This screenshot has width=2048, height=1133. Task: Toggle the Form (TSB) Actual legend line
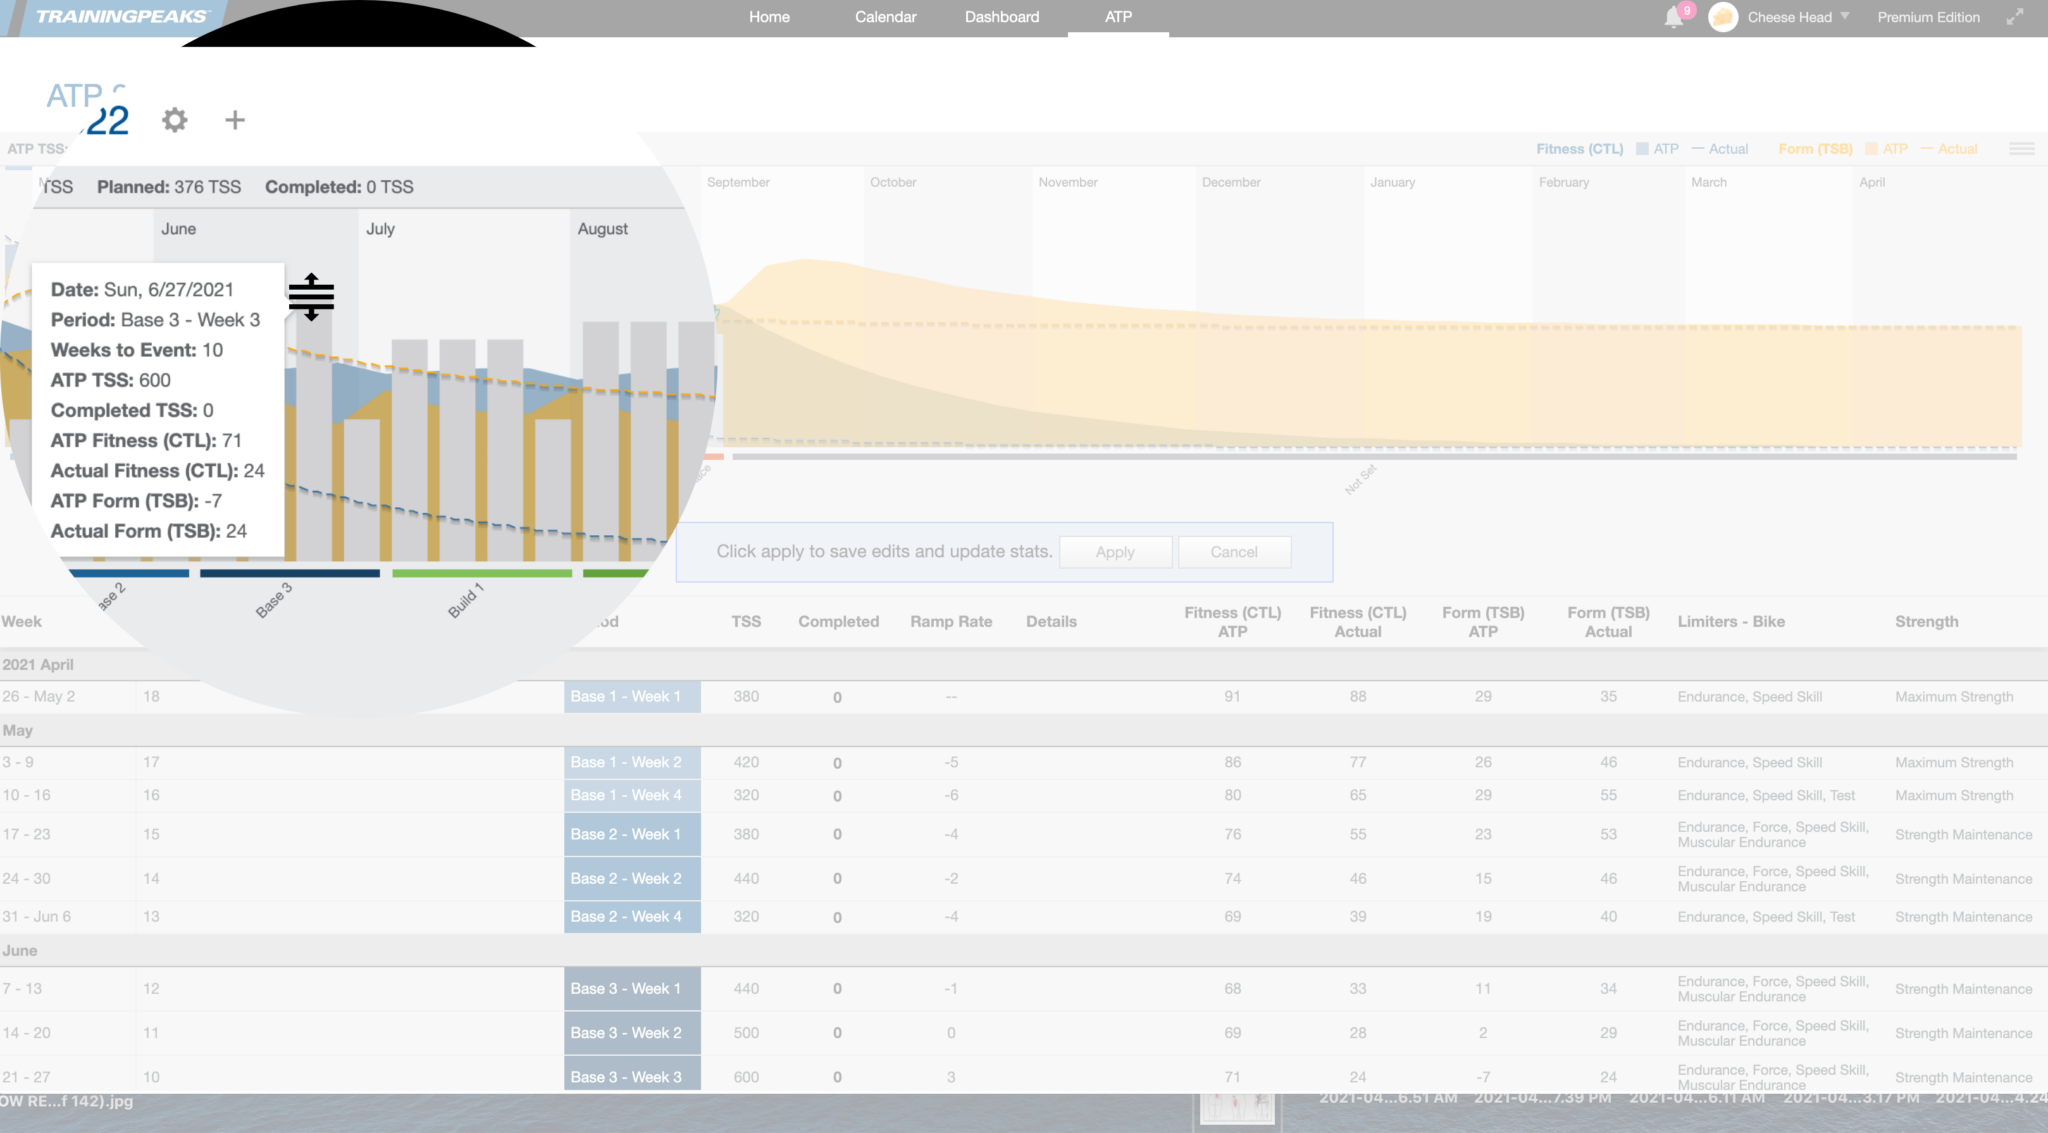tap(1950, 148)
